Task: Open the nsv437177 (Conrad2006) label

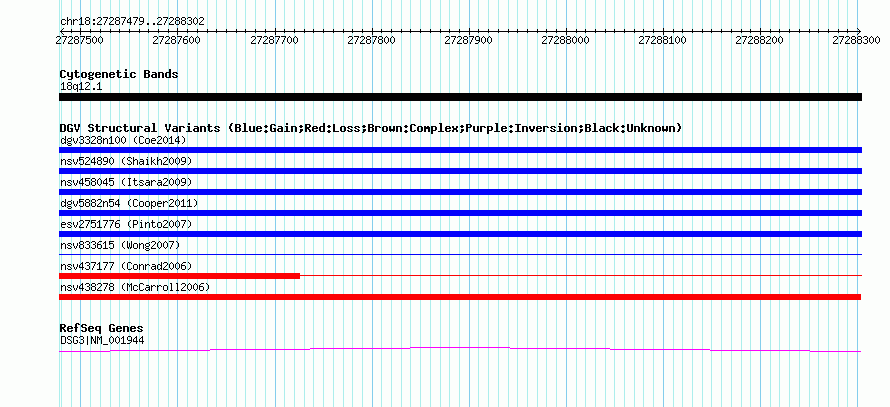Action: click(125, 266)
